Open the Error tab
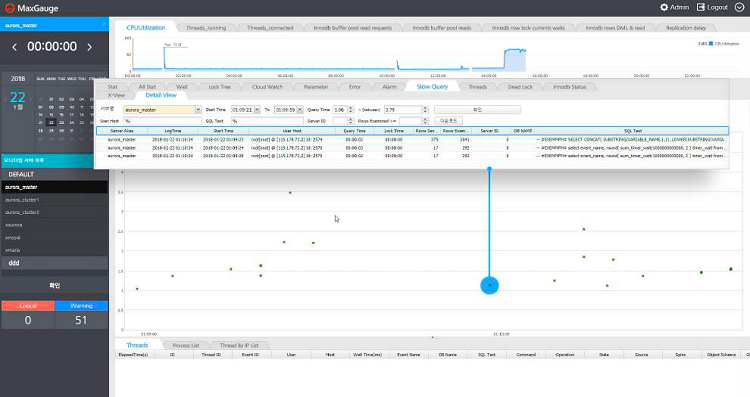This screenshot has width=750, height=397. click(x=354, y=87)
